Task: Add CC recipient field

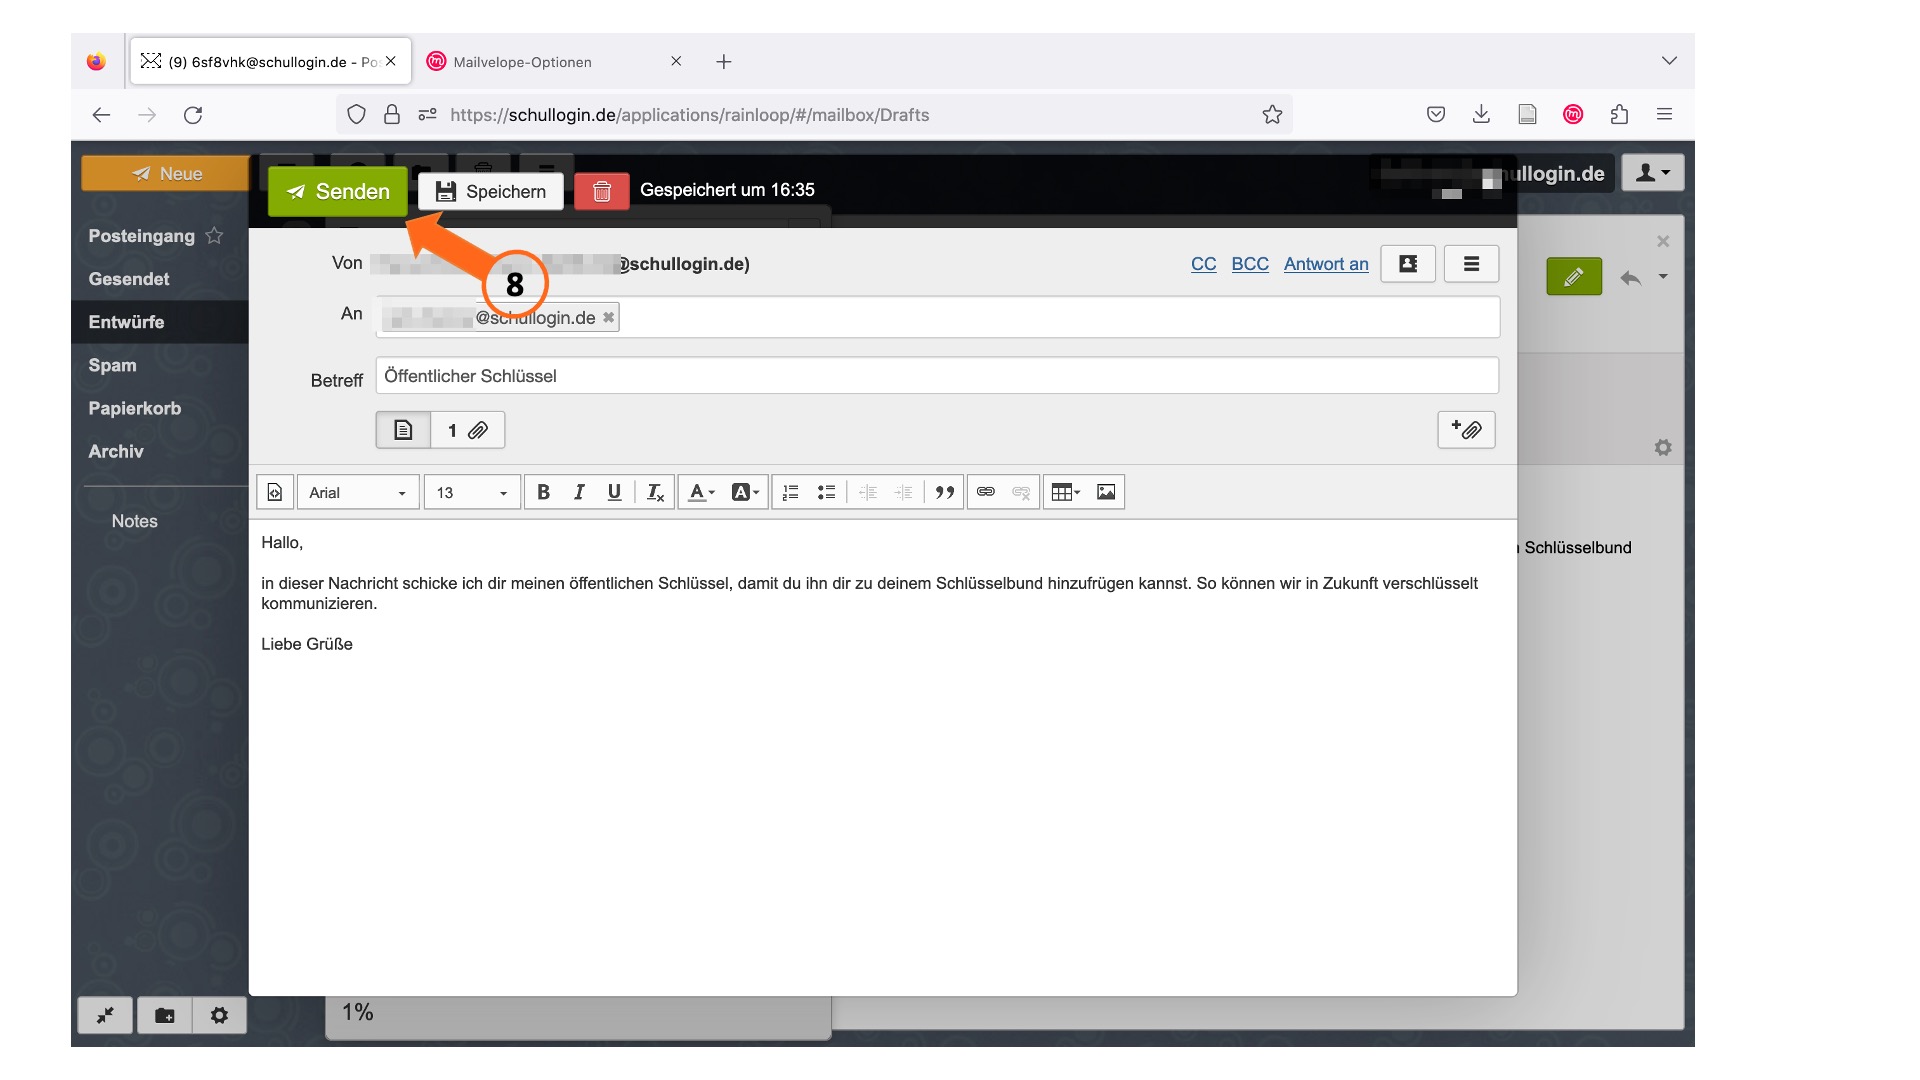Action: click(1203, 264)
